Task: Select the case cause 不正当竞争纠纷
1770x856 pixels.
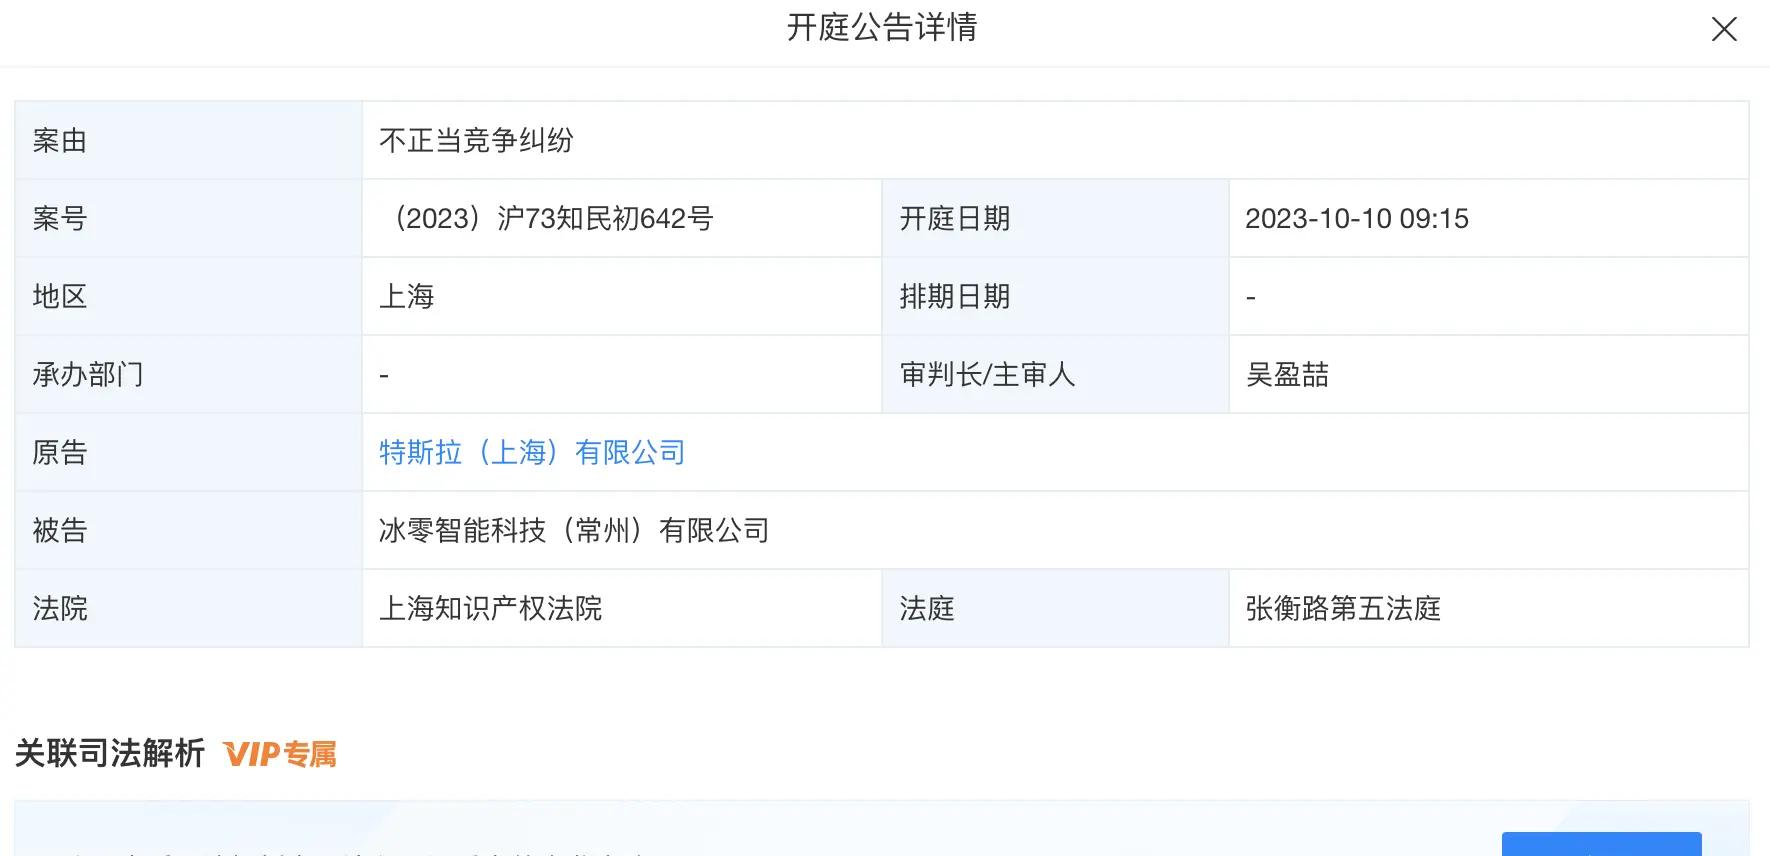Action: click(x=476, y=140)
